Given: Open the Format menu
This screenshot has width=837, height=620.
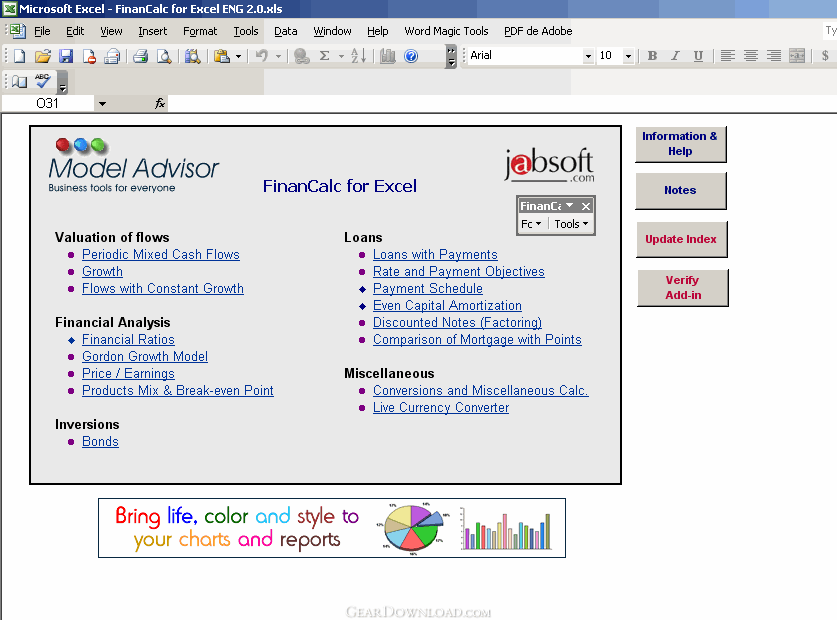Looking at the screenshot, I should point(200,31).
